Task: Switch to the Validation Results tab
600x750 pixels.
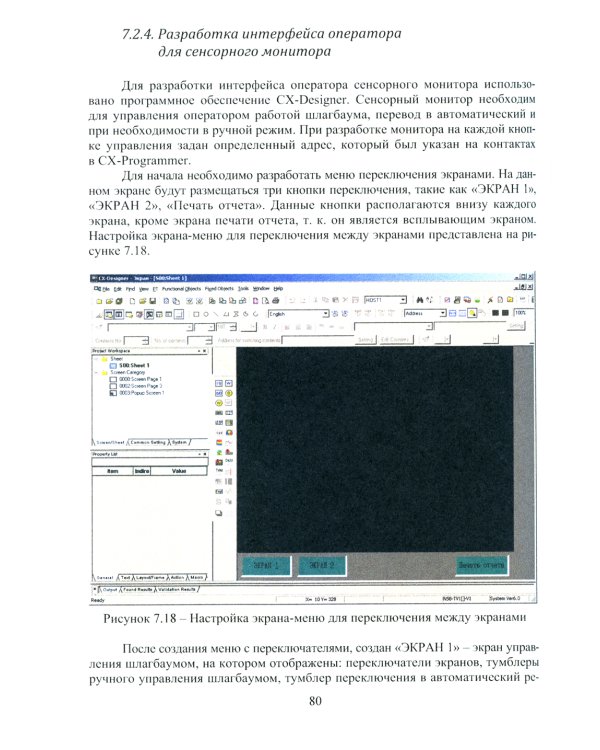Action: [x=177, y=590]
